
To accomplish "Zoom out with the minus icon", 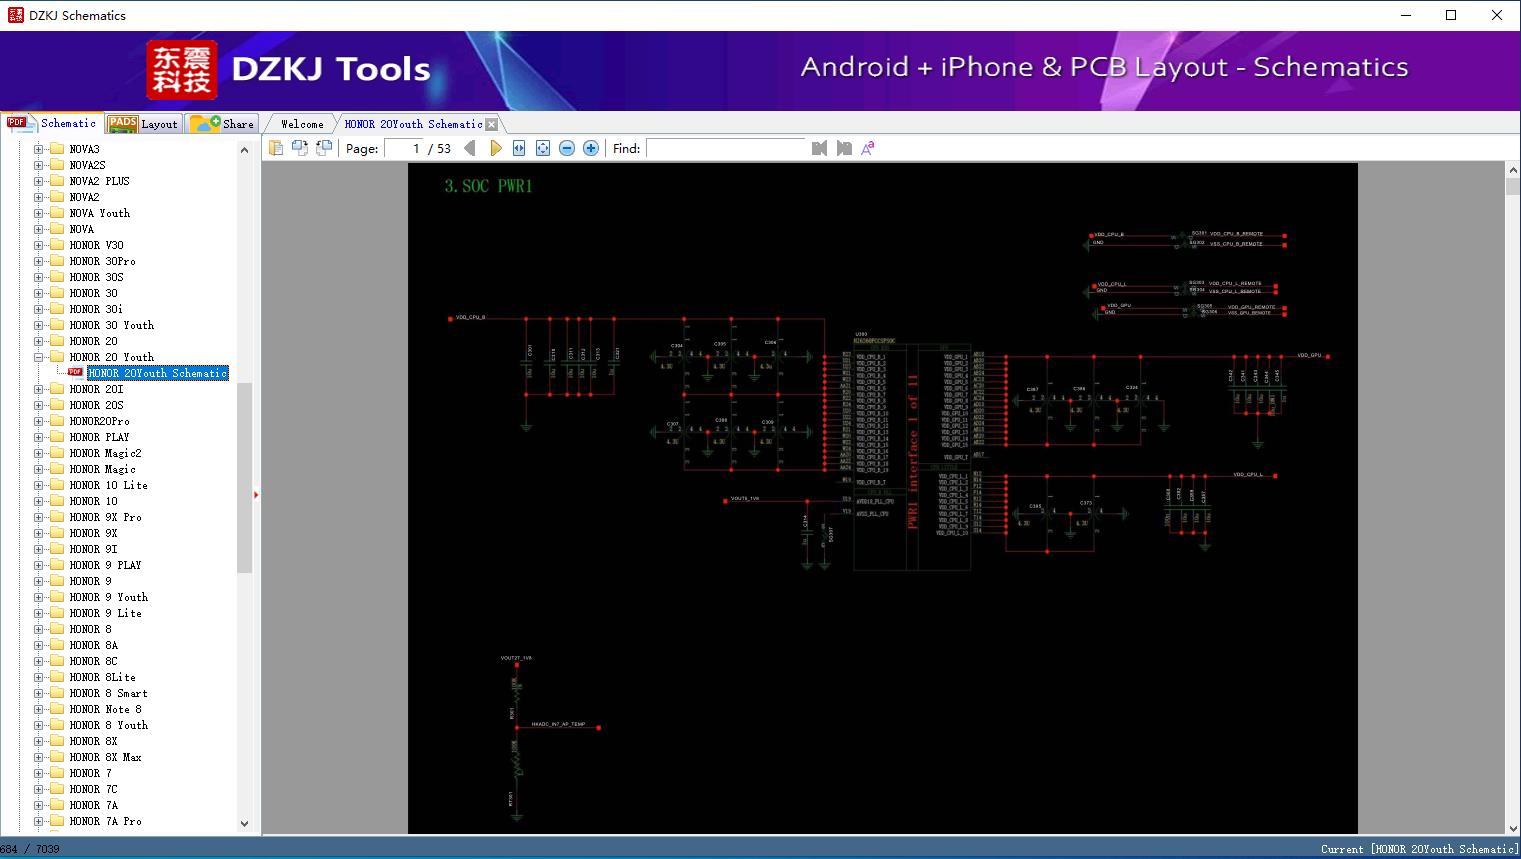I will click(x=567, y=148).
